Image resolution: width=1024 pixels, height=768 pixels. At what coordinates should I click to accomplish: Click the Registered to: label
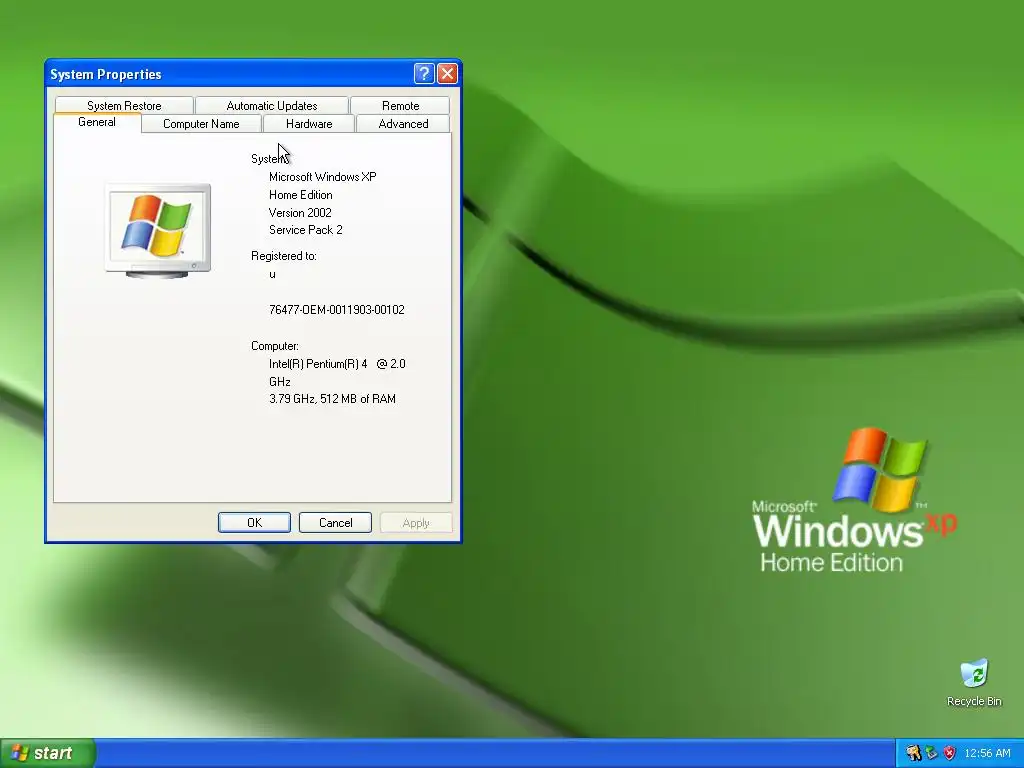(x=283, y=256)
